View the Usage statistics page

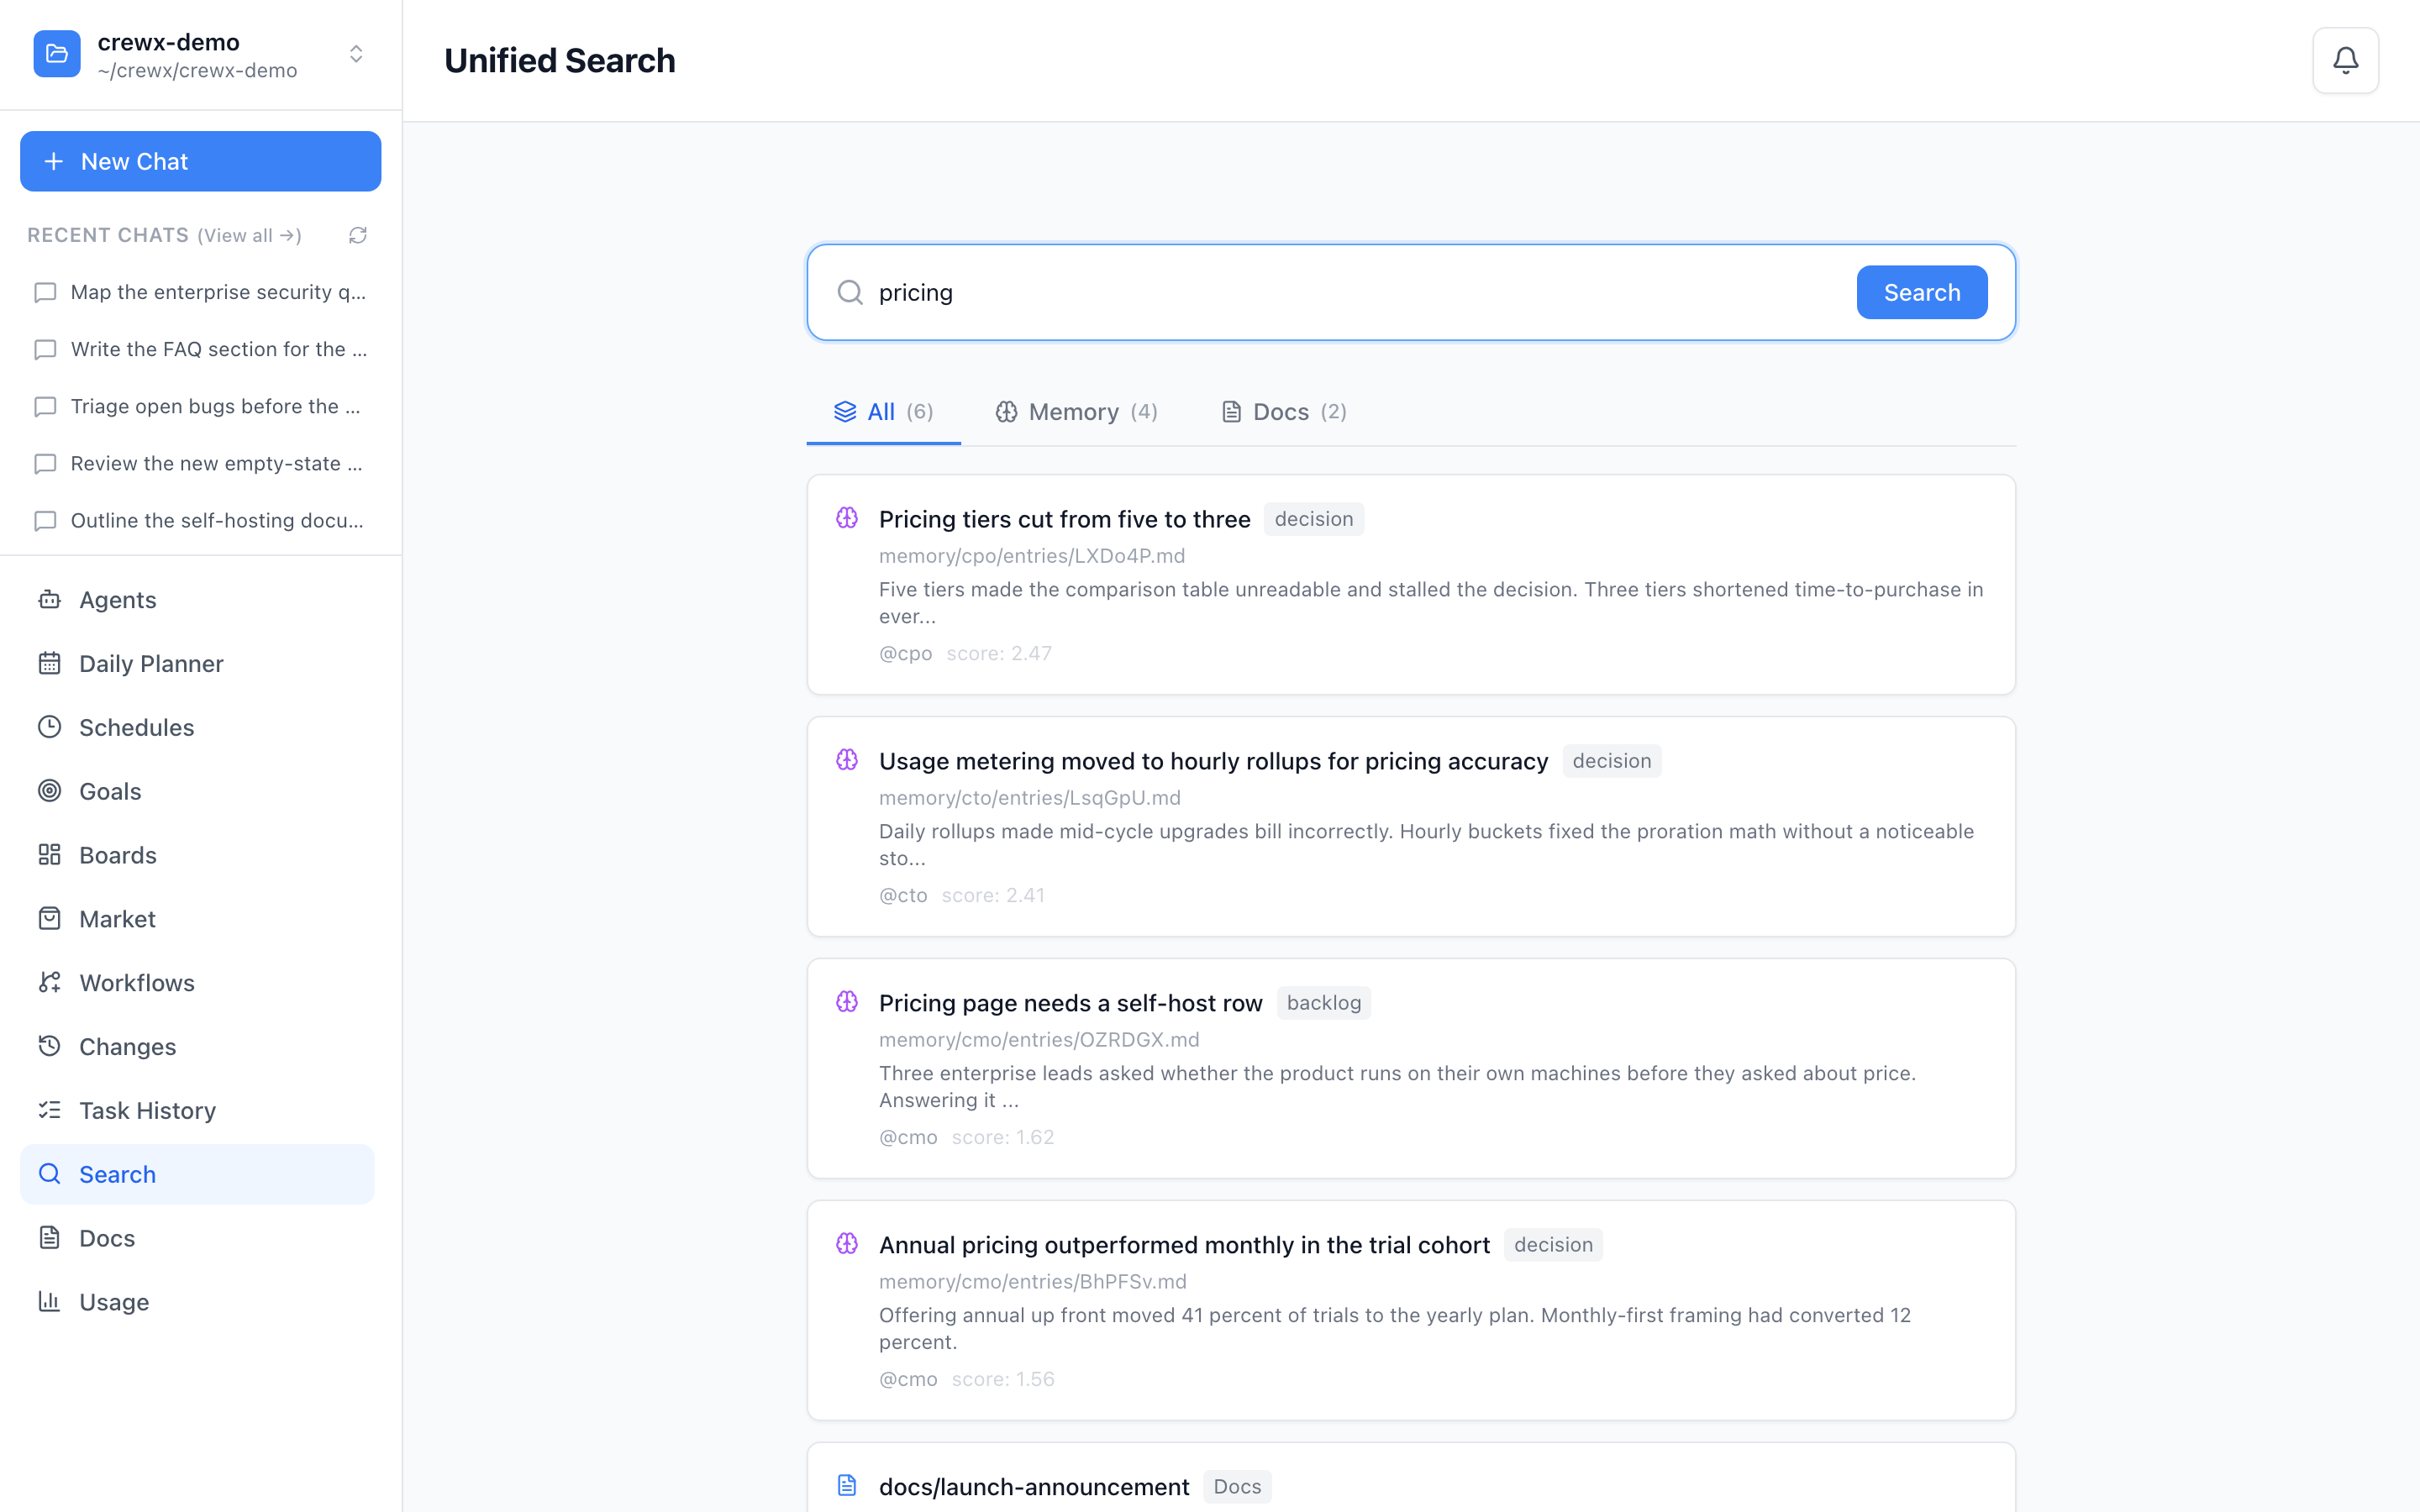tap(197, 1302)
